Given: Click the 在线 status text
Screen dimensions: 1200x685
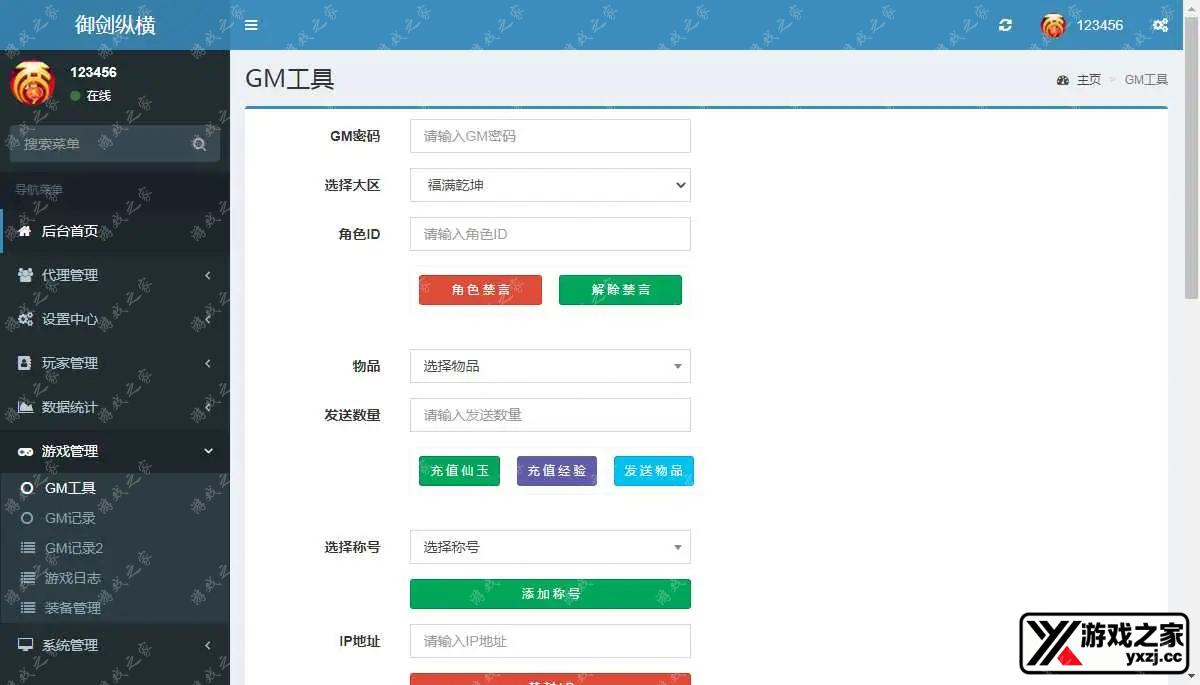Looking at the screenshot, I should pyautogui.click(x=98, y=96).
